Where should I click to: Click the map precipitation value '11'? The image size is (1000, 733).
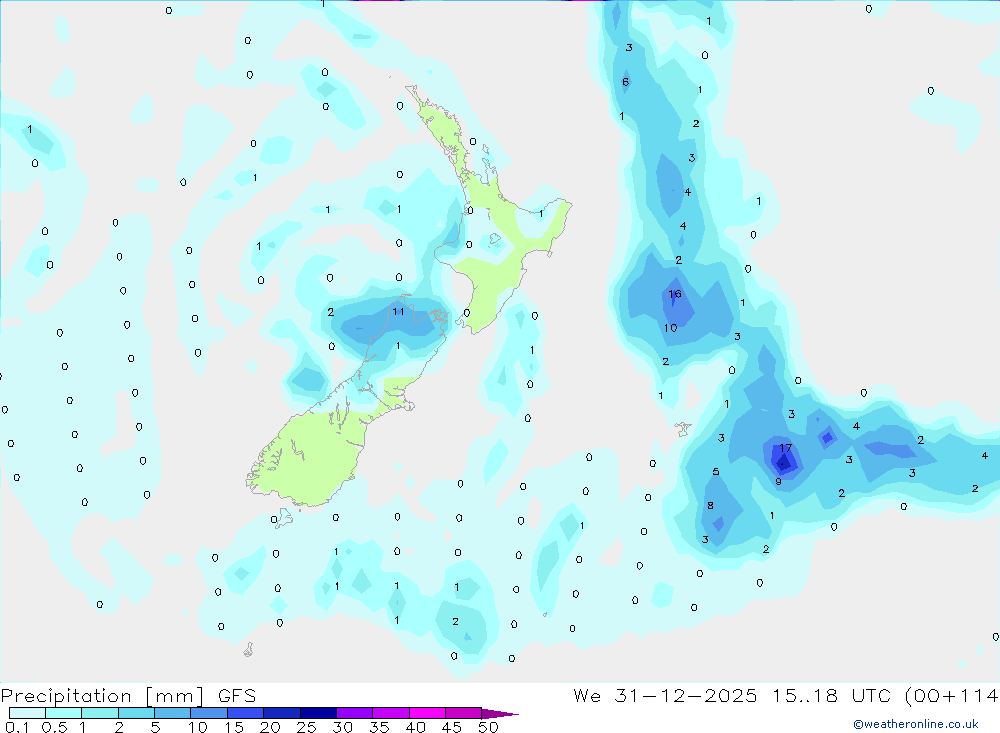(399, 311)
